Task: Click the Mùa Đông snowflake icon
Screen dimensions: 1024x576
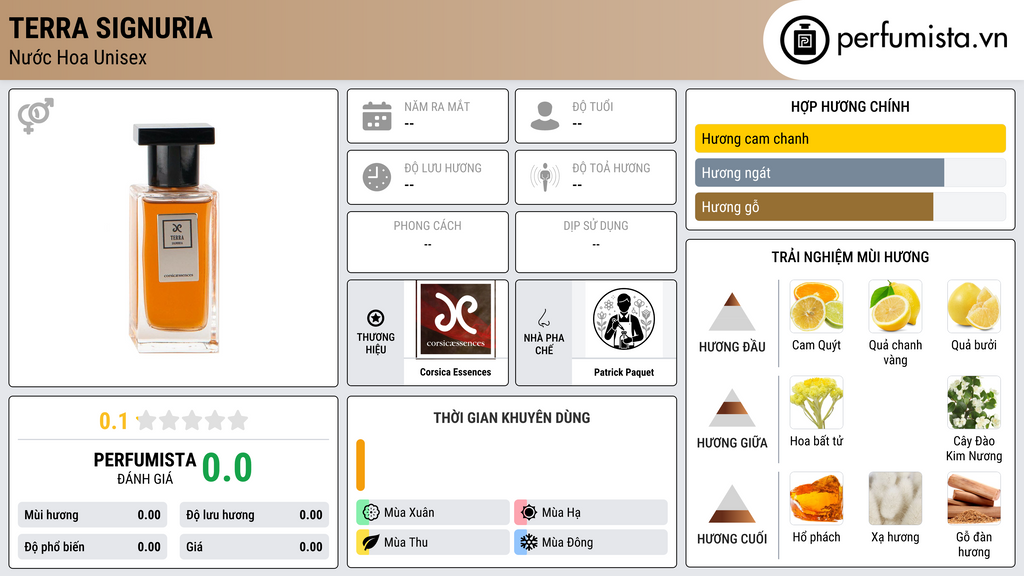Action: tap(529, 542)
